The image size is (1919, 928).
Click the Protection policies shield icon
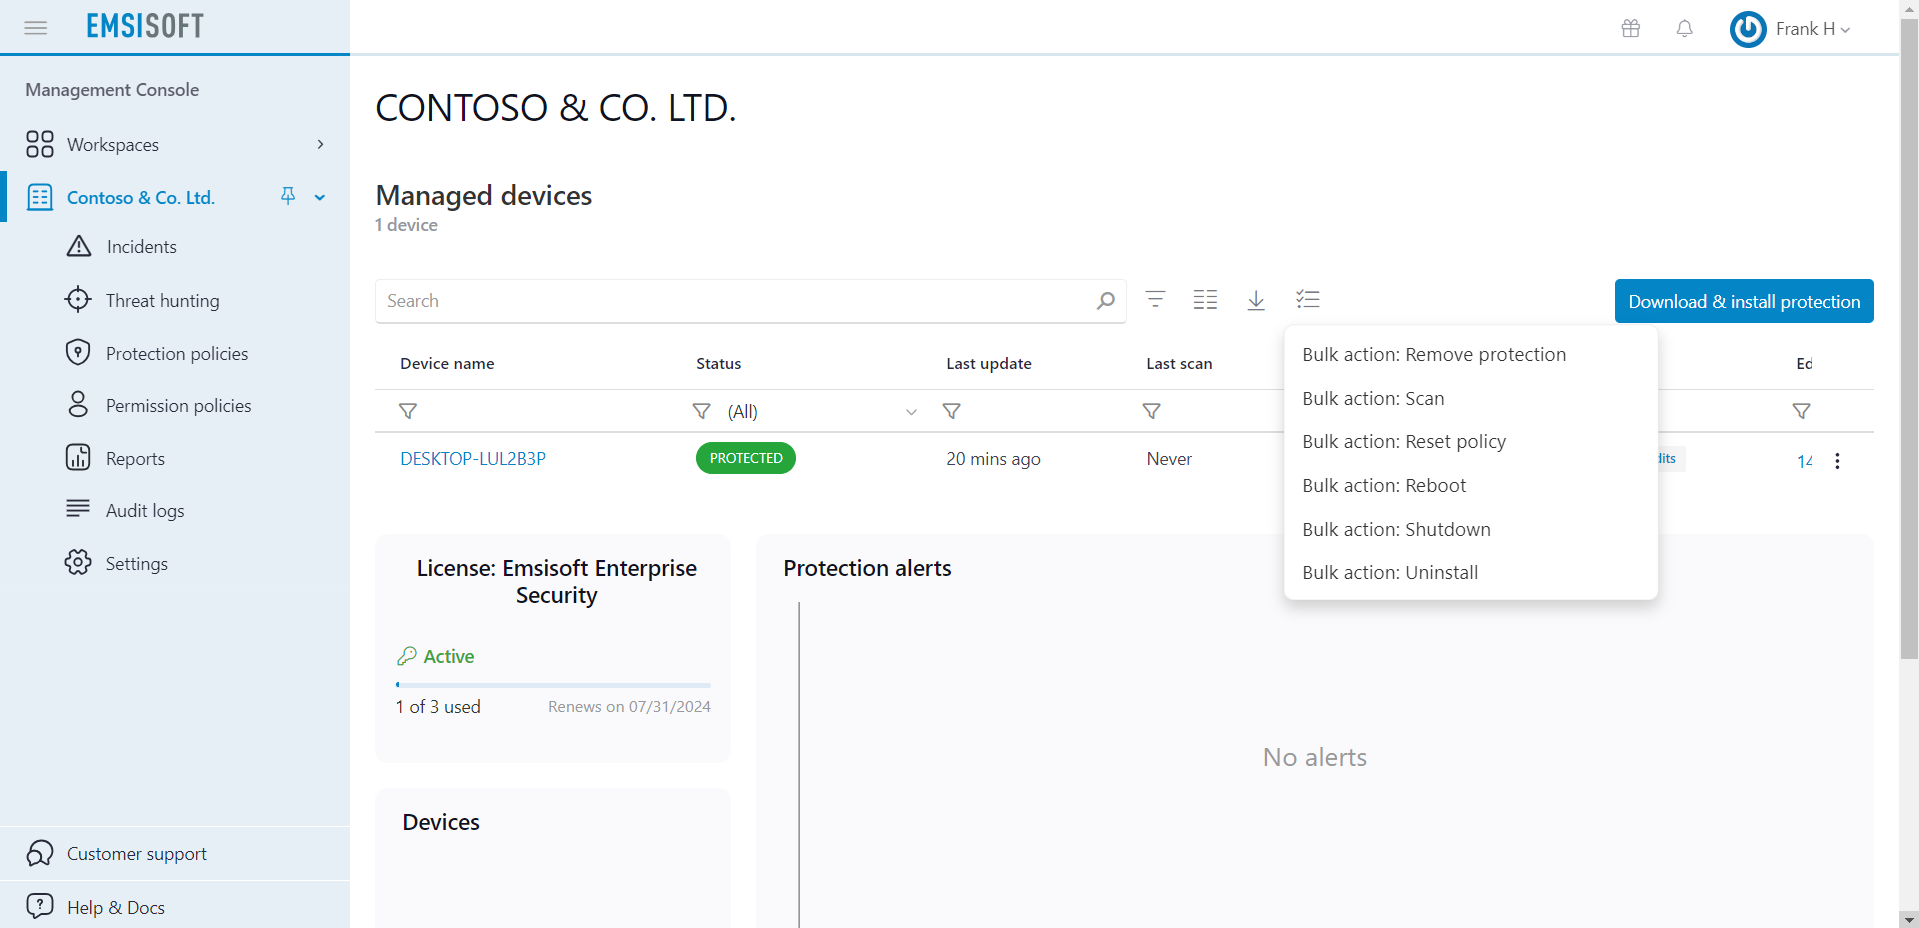78,352
